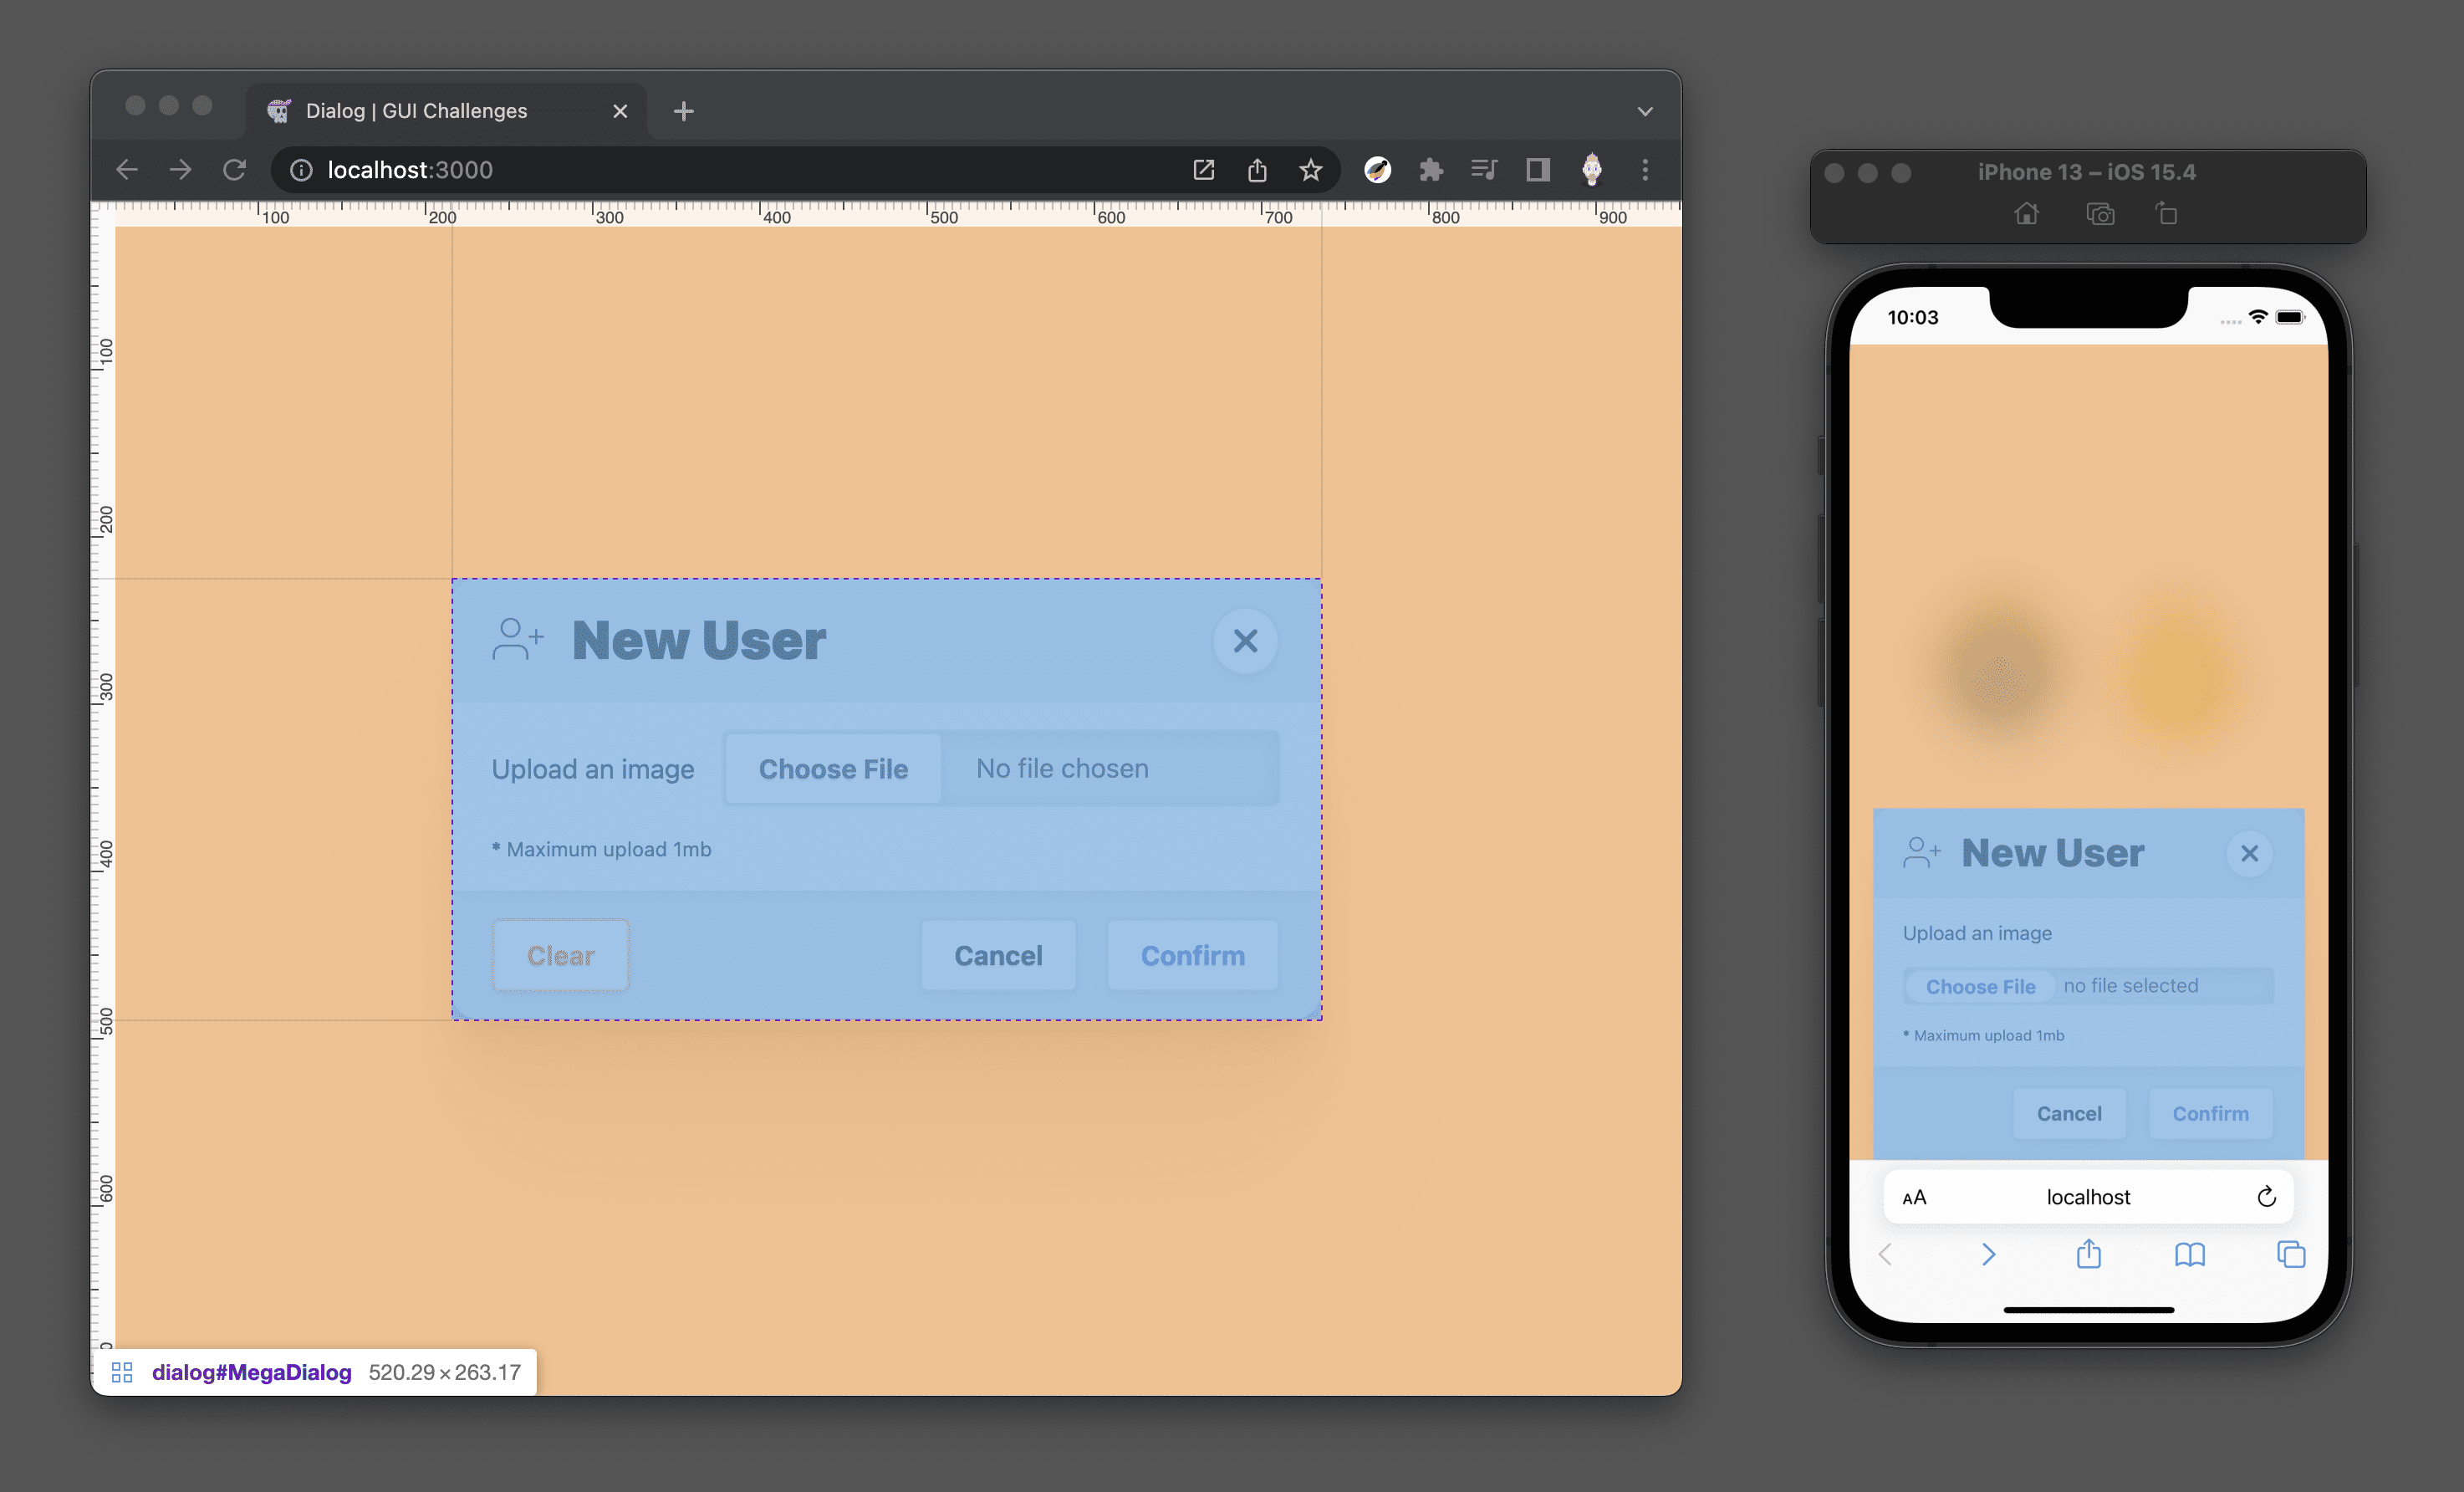Click the Choose File button to upload image

tap(834, 767)
